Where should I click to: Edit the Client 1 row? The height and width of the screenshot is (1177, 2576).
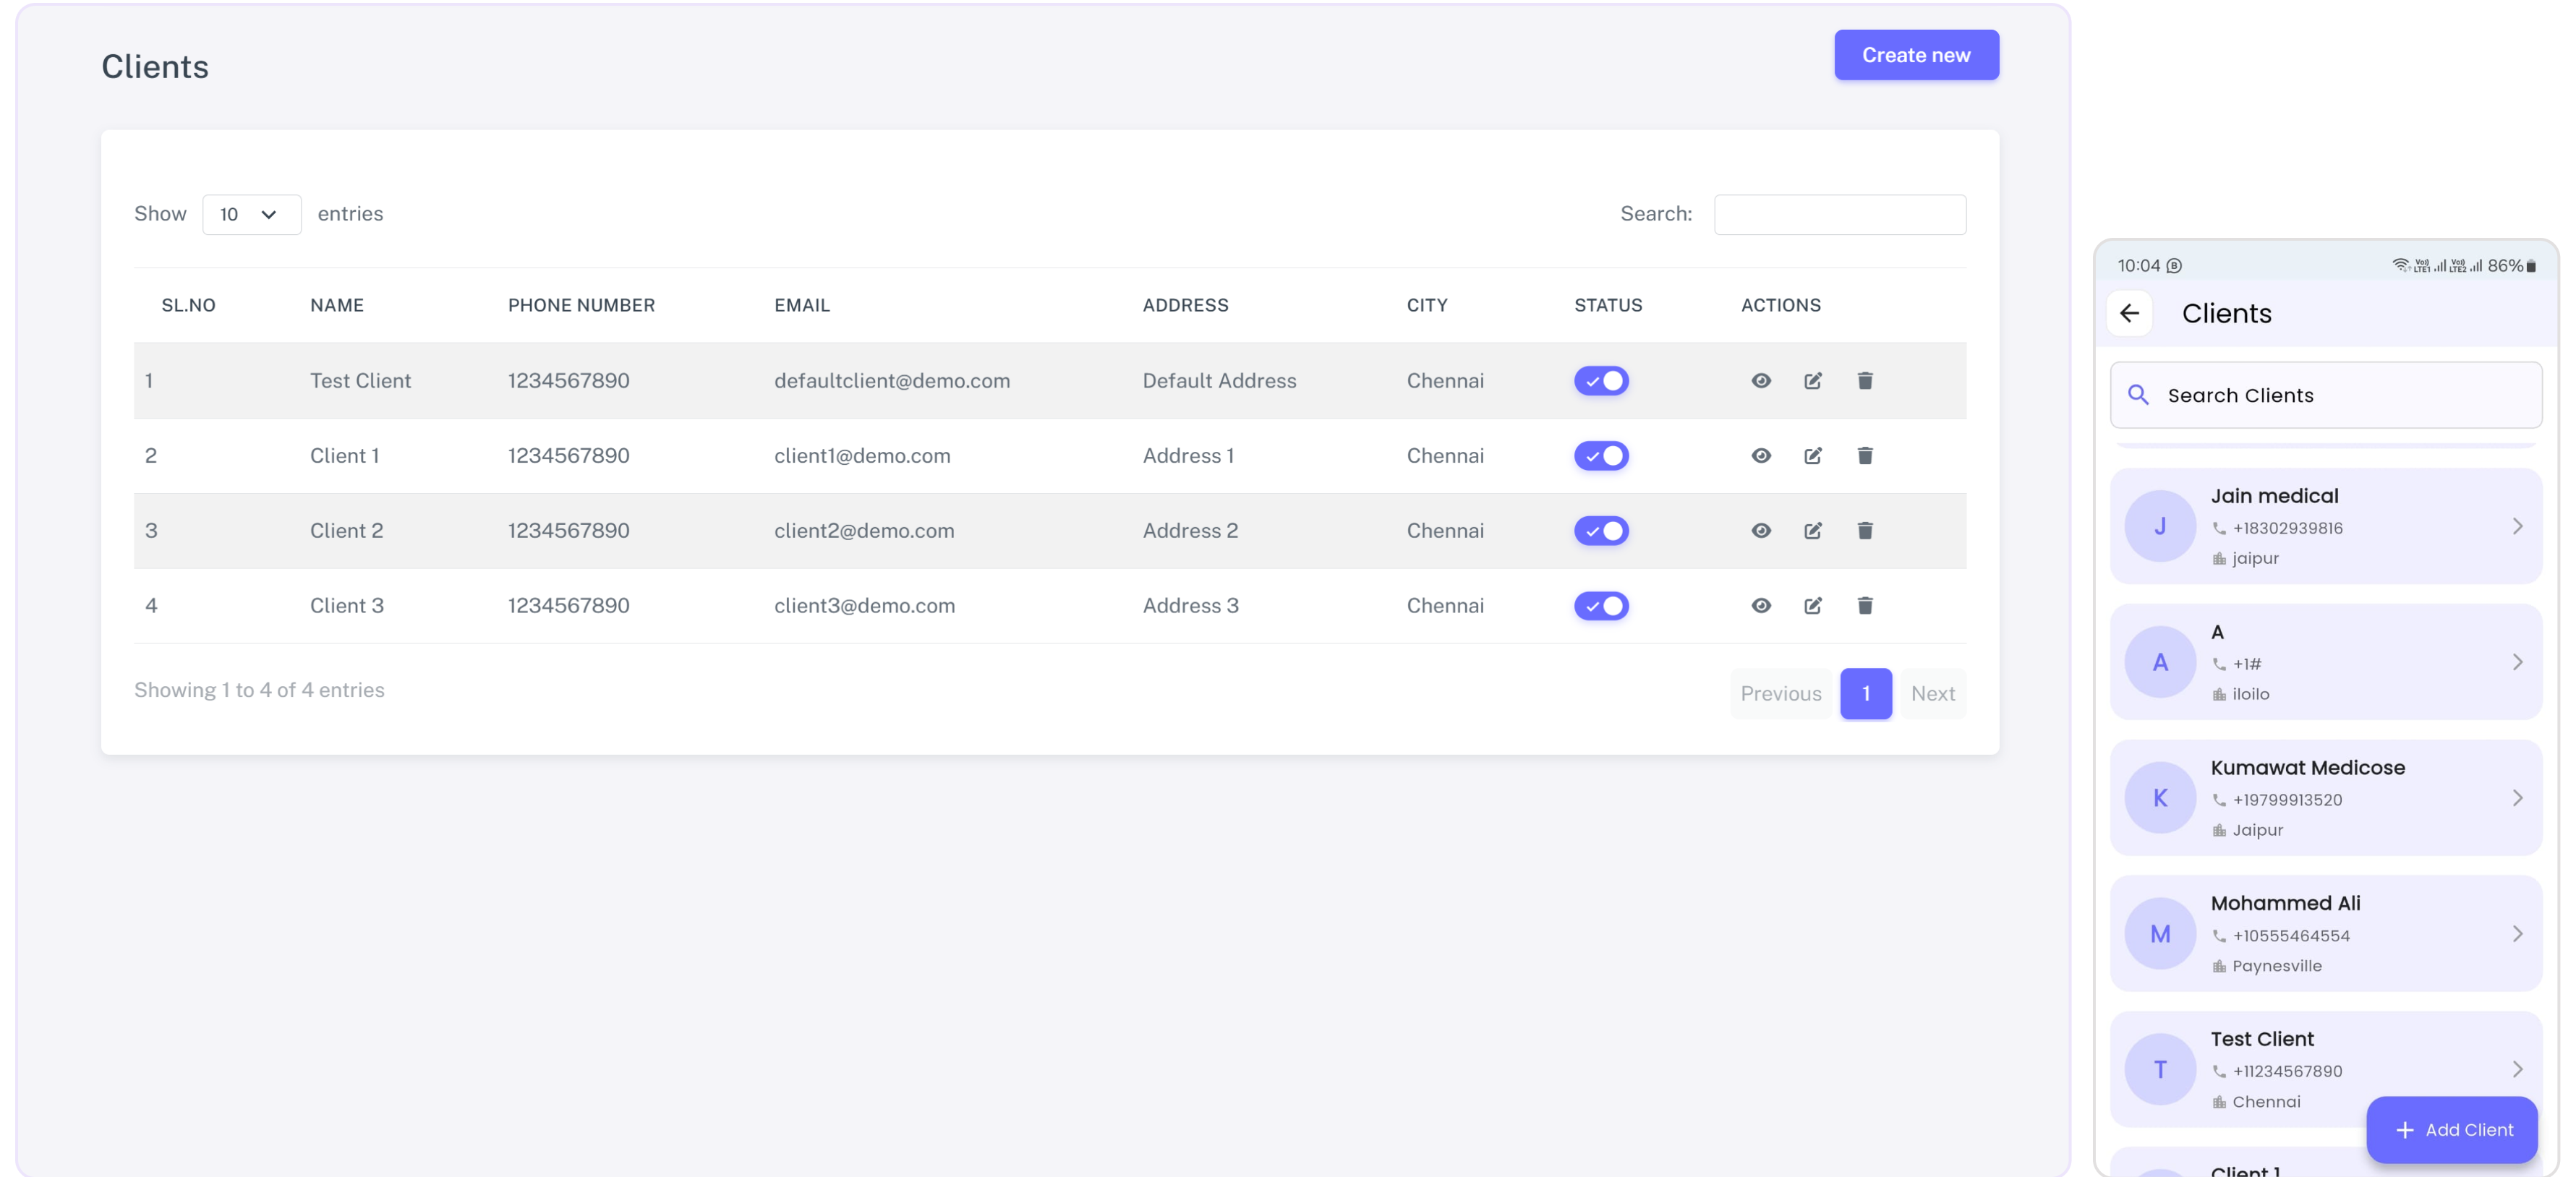point(1813,455)
